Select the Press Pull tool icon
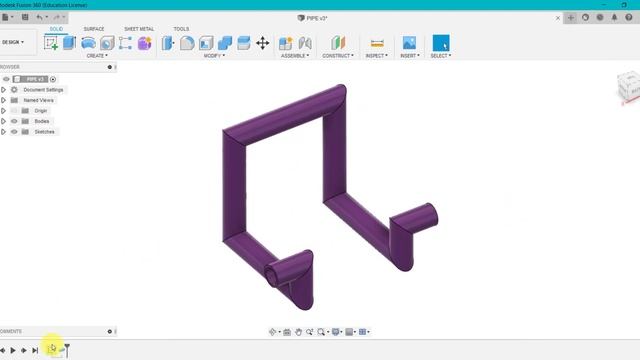 [x=168, y=43]
